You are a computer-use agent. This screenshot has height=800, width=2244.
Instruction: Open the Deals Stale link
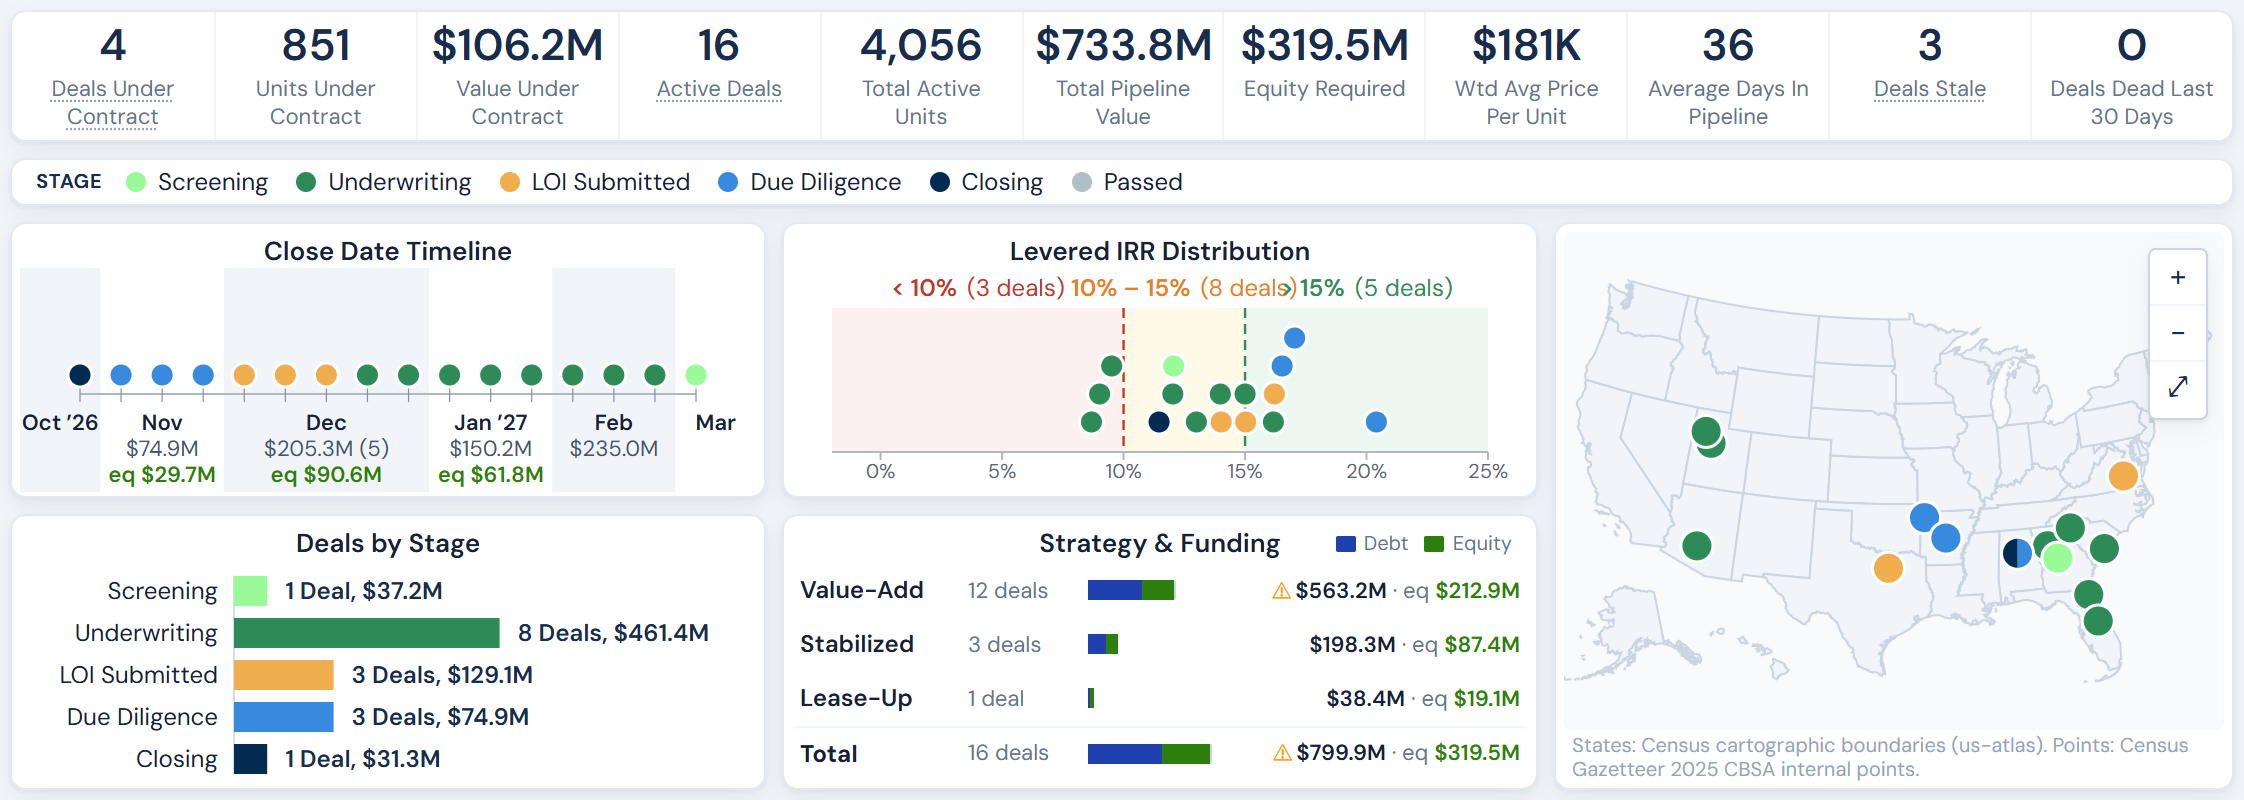click(x=1930, y=89)
